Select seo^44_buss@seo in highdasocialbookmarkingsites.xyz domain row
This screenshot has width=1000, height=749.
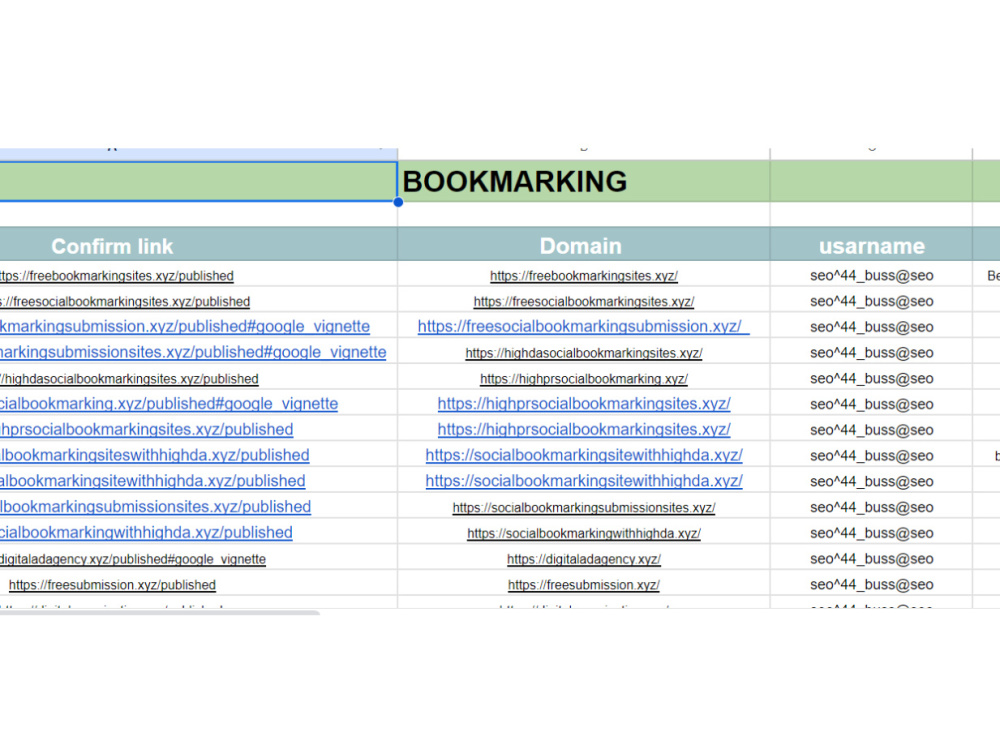coord(872,353)
